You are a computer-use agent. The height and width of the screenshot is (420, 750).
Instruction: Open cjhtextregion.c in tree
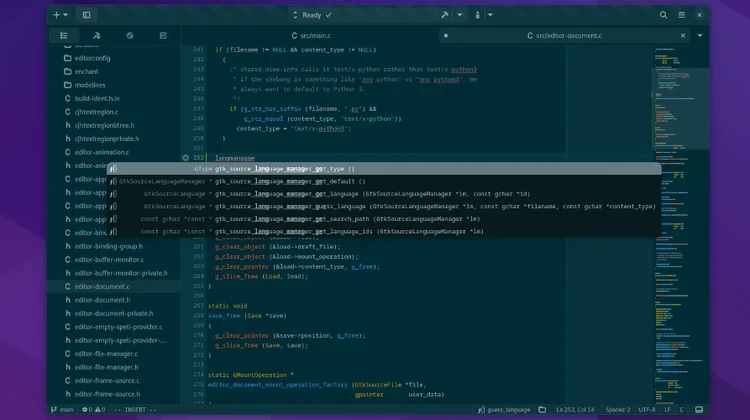(x=96, y=111)
